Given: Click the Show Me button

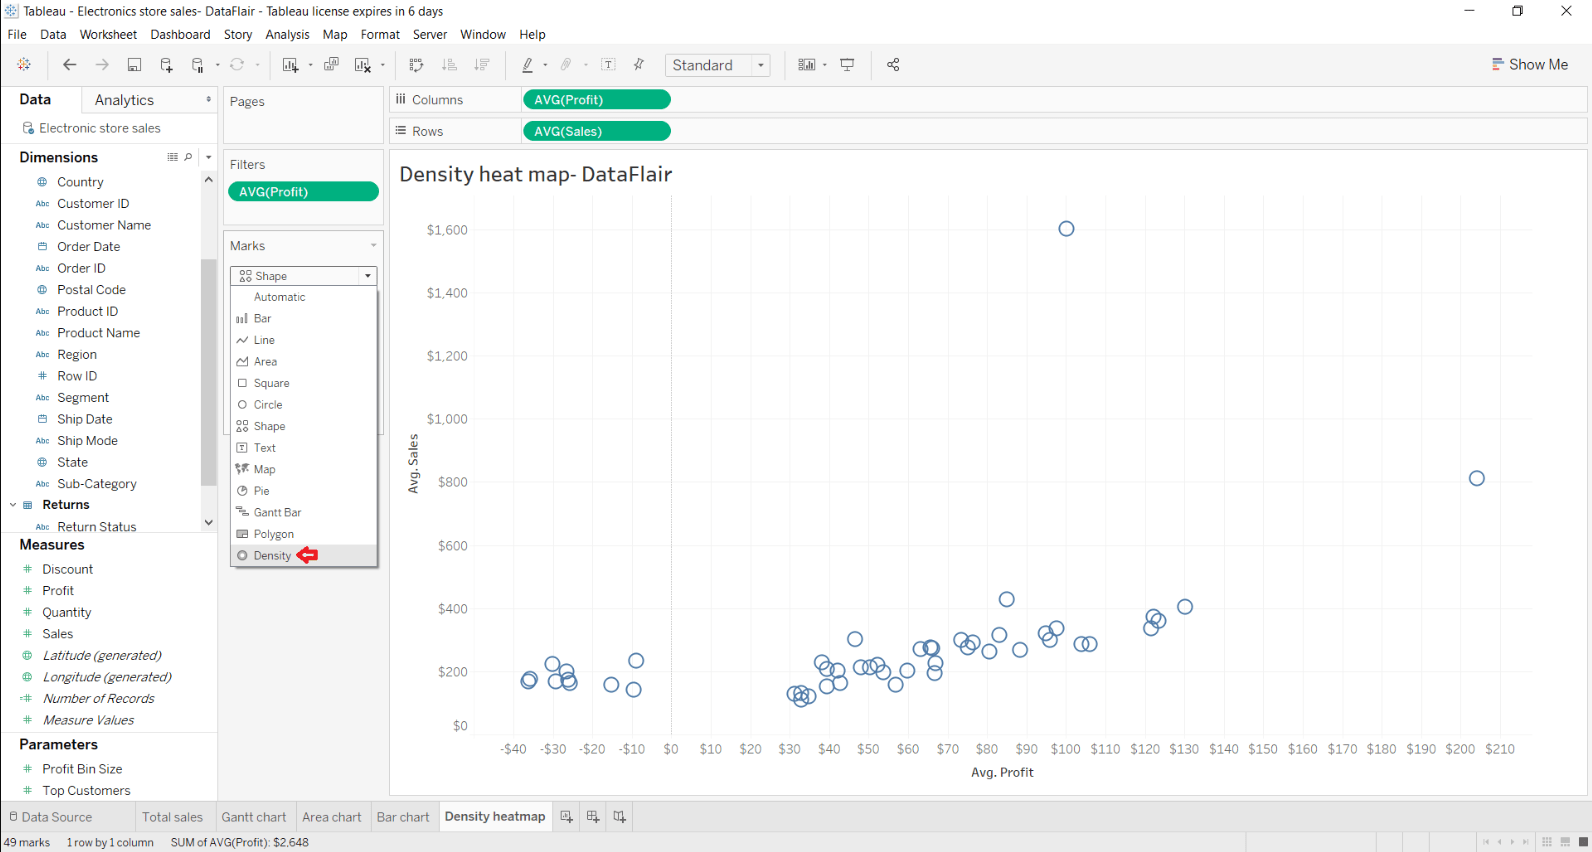Looking at the screenshot, I should [1530, 64].
